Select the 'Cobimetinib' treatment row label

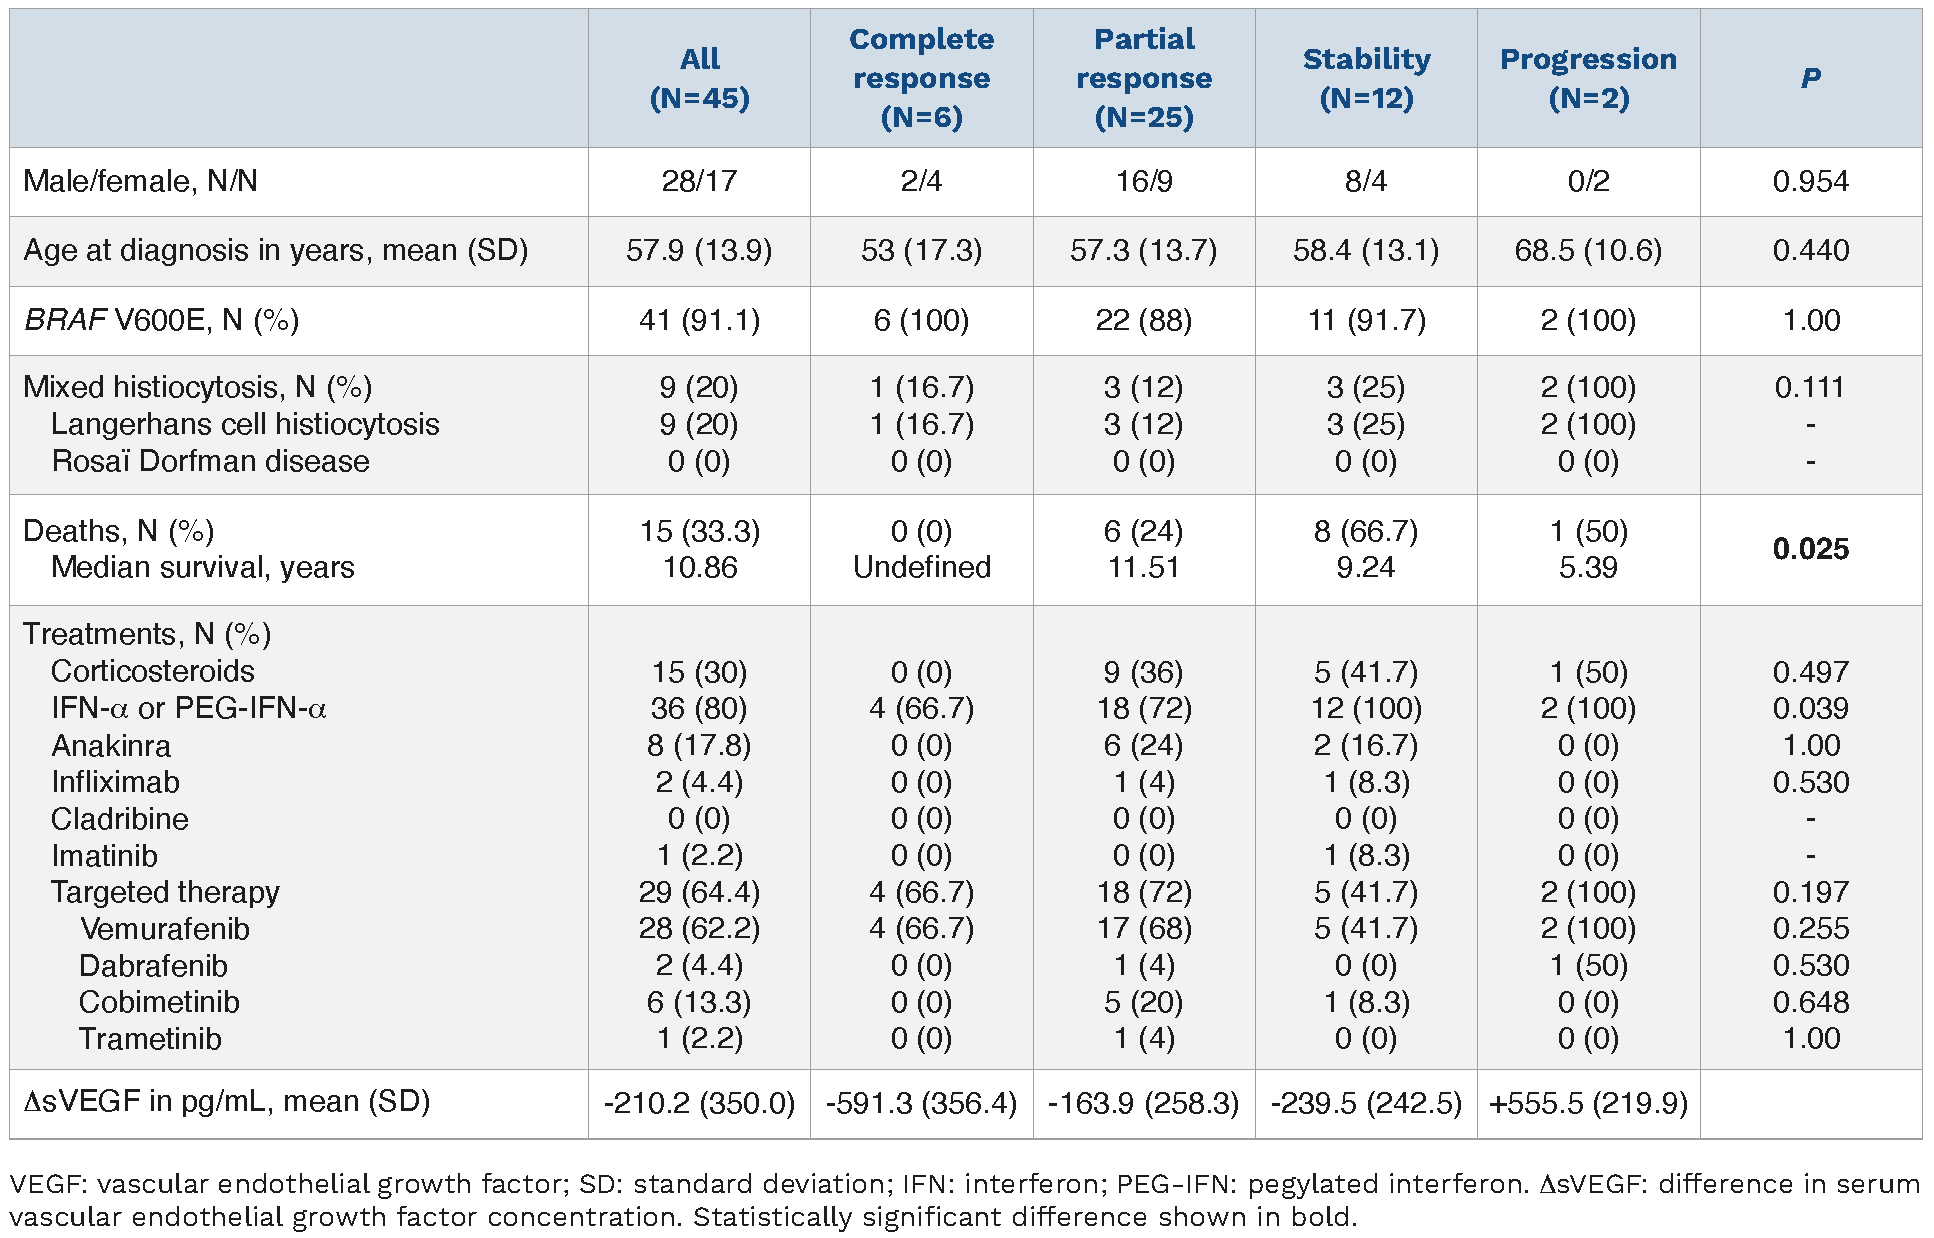159,1002
